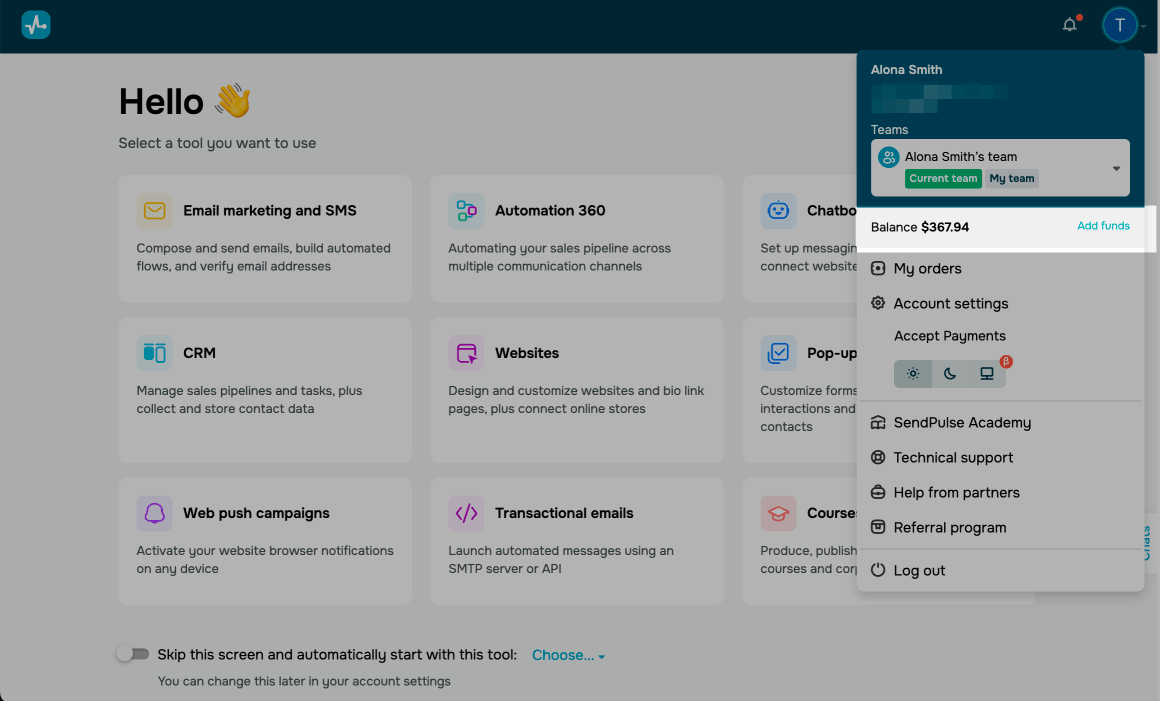Image resolution: width=1160 pixels, height=701 pixels.
Task: Click 'Design and customize websites' description
Action: (x=576, y=399)
